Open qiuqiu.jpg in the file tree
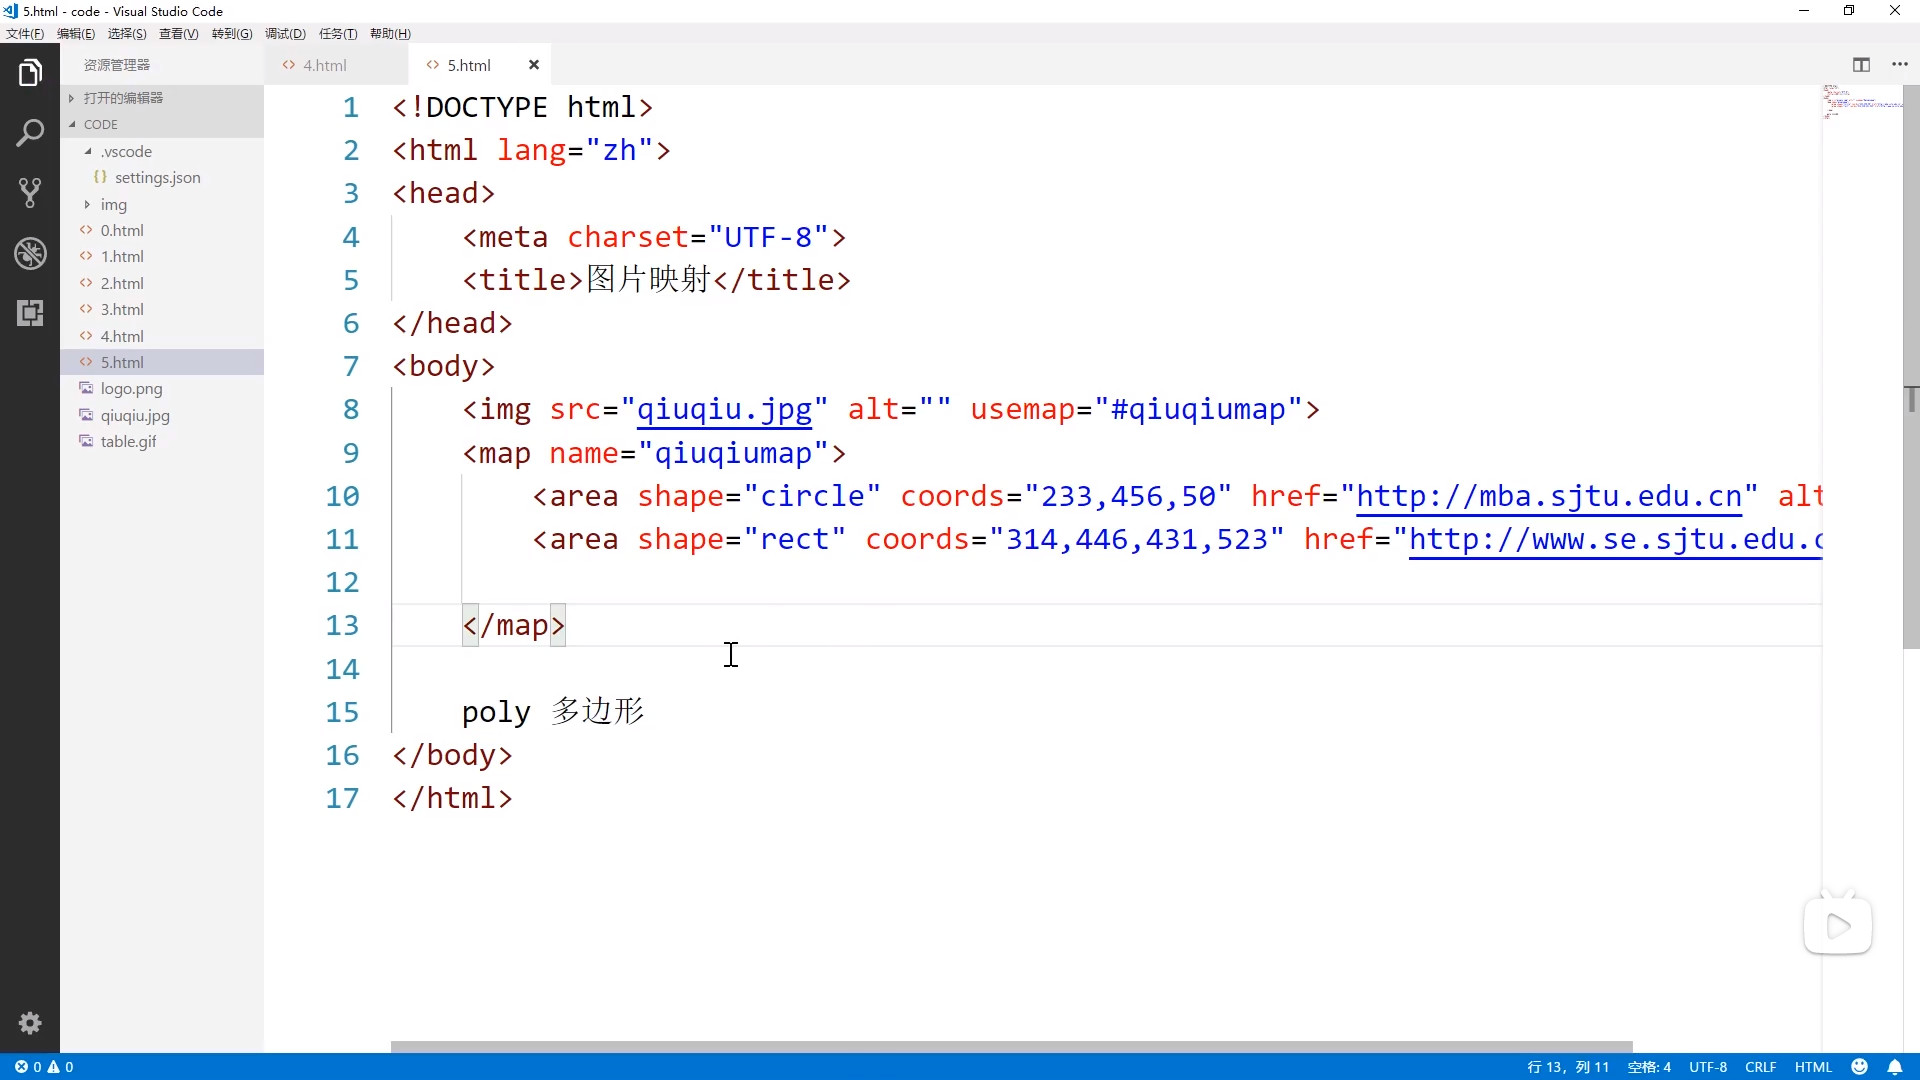 click(135, 415)
